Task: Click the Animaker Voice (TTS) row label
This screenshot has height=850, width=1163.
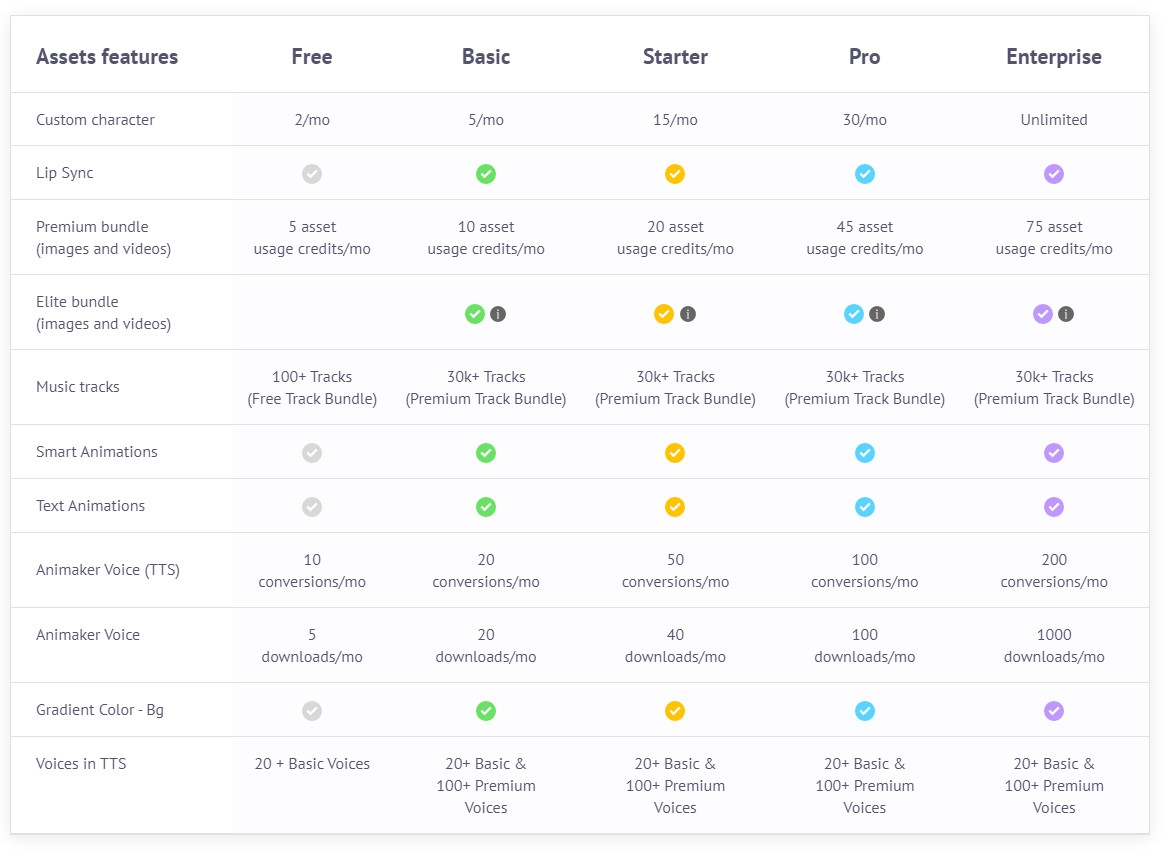Action: (108, 570)
